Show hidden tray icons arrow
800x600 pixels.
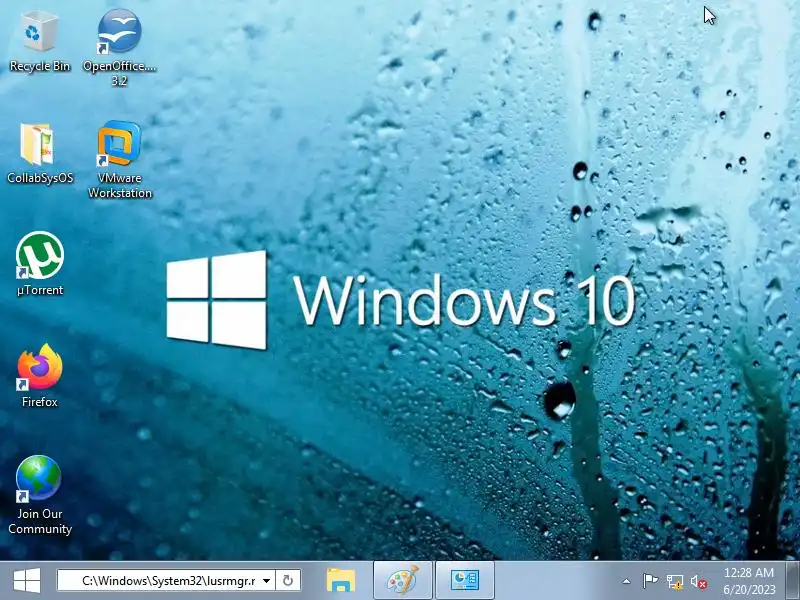click(626, 581)
